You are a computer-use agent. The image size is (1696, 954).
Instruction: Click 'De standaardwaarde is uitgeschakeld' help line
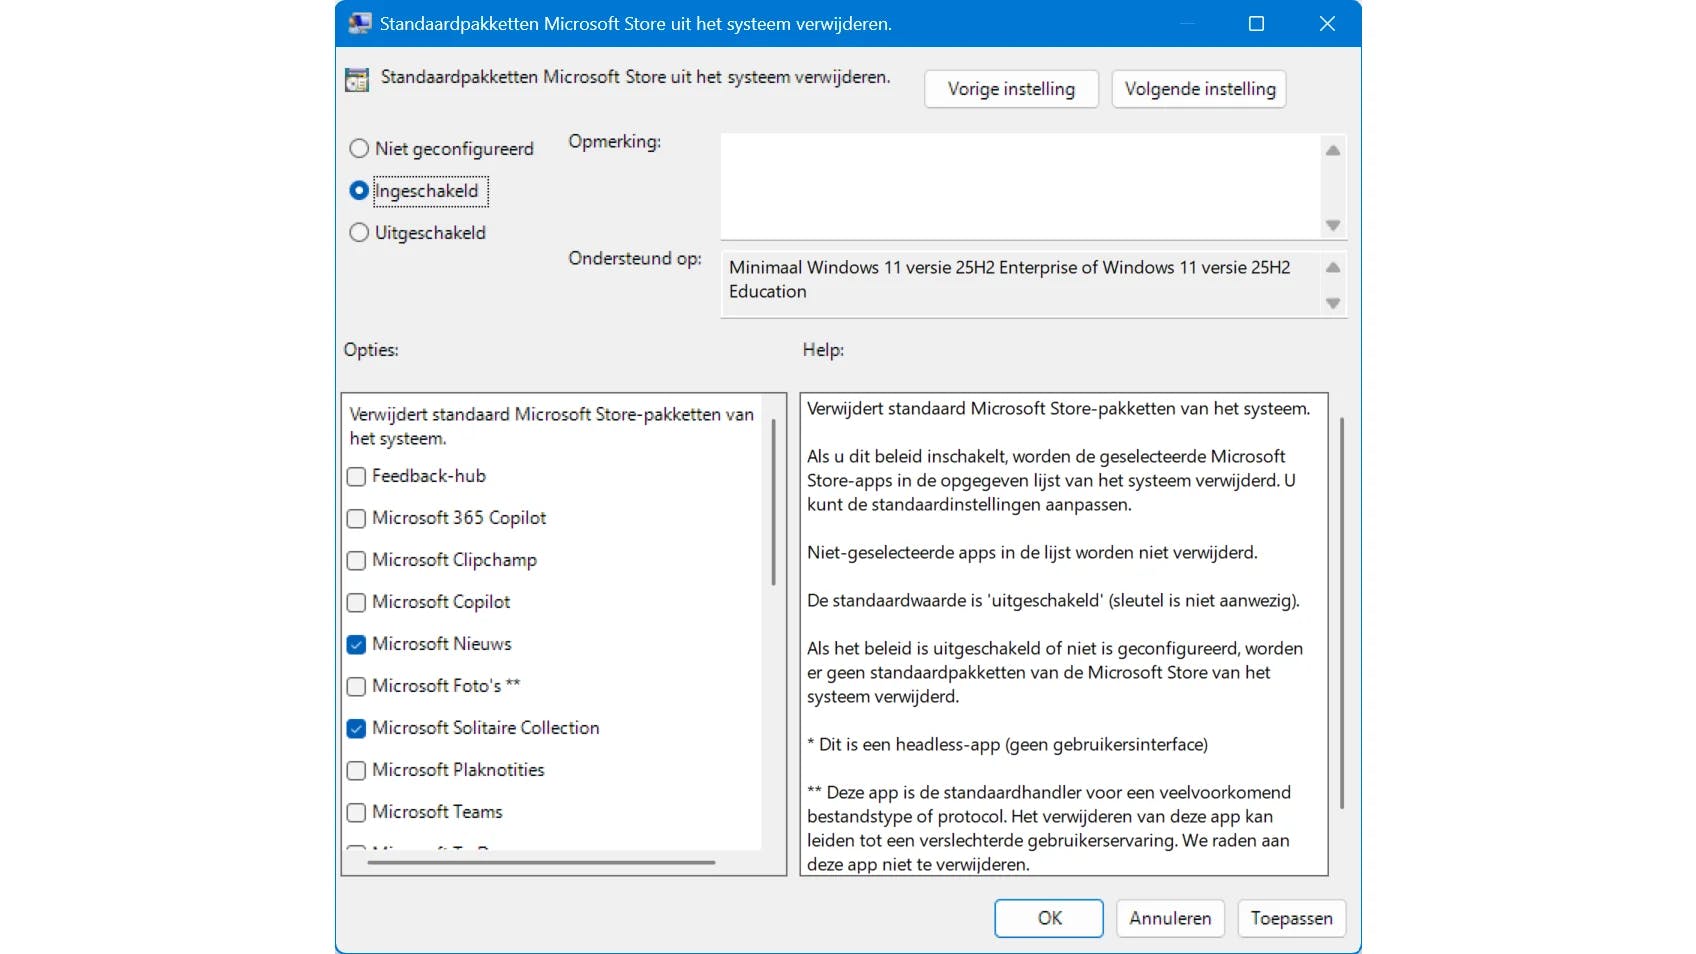(x=1054, y=600)
